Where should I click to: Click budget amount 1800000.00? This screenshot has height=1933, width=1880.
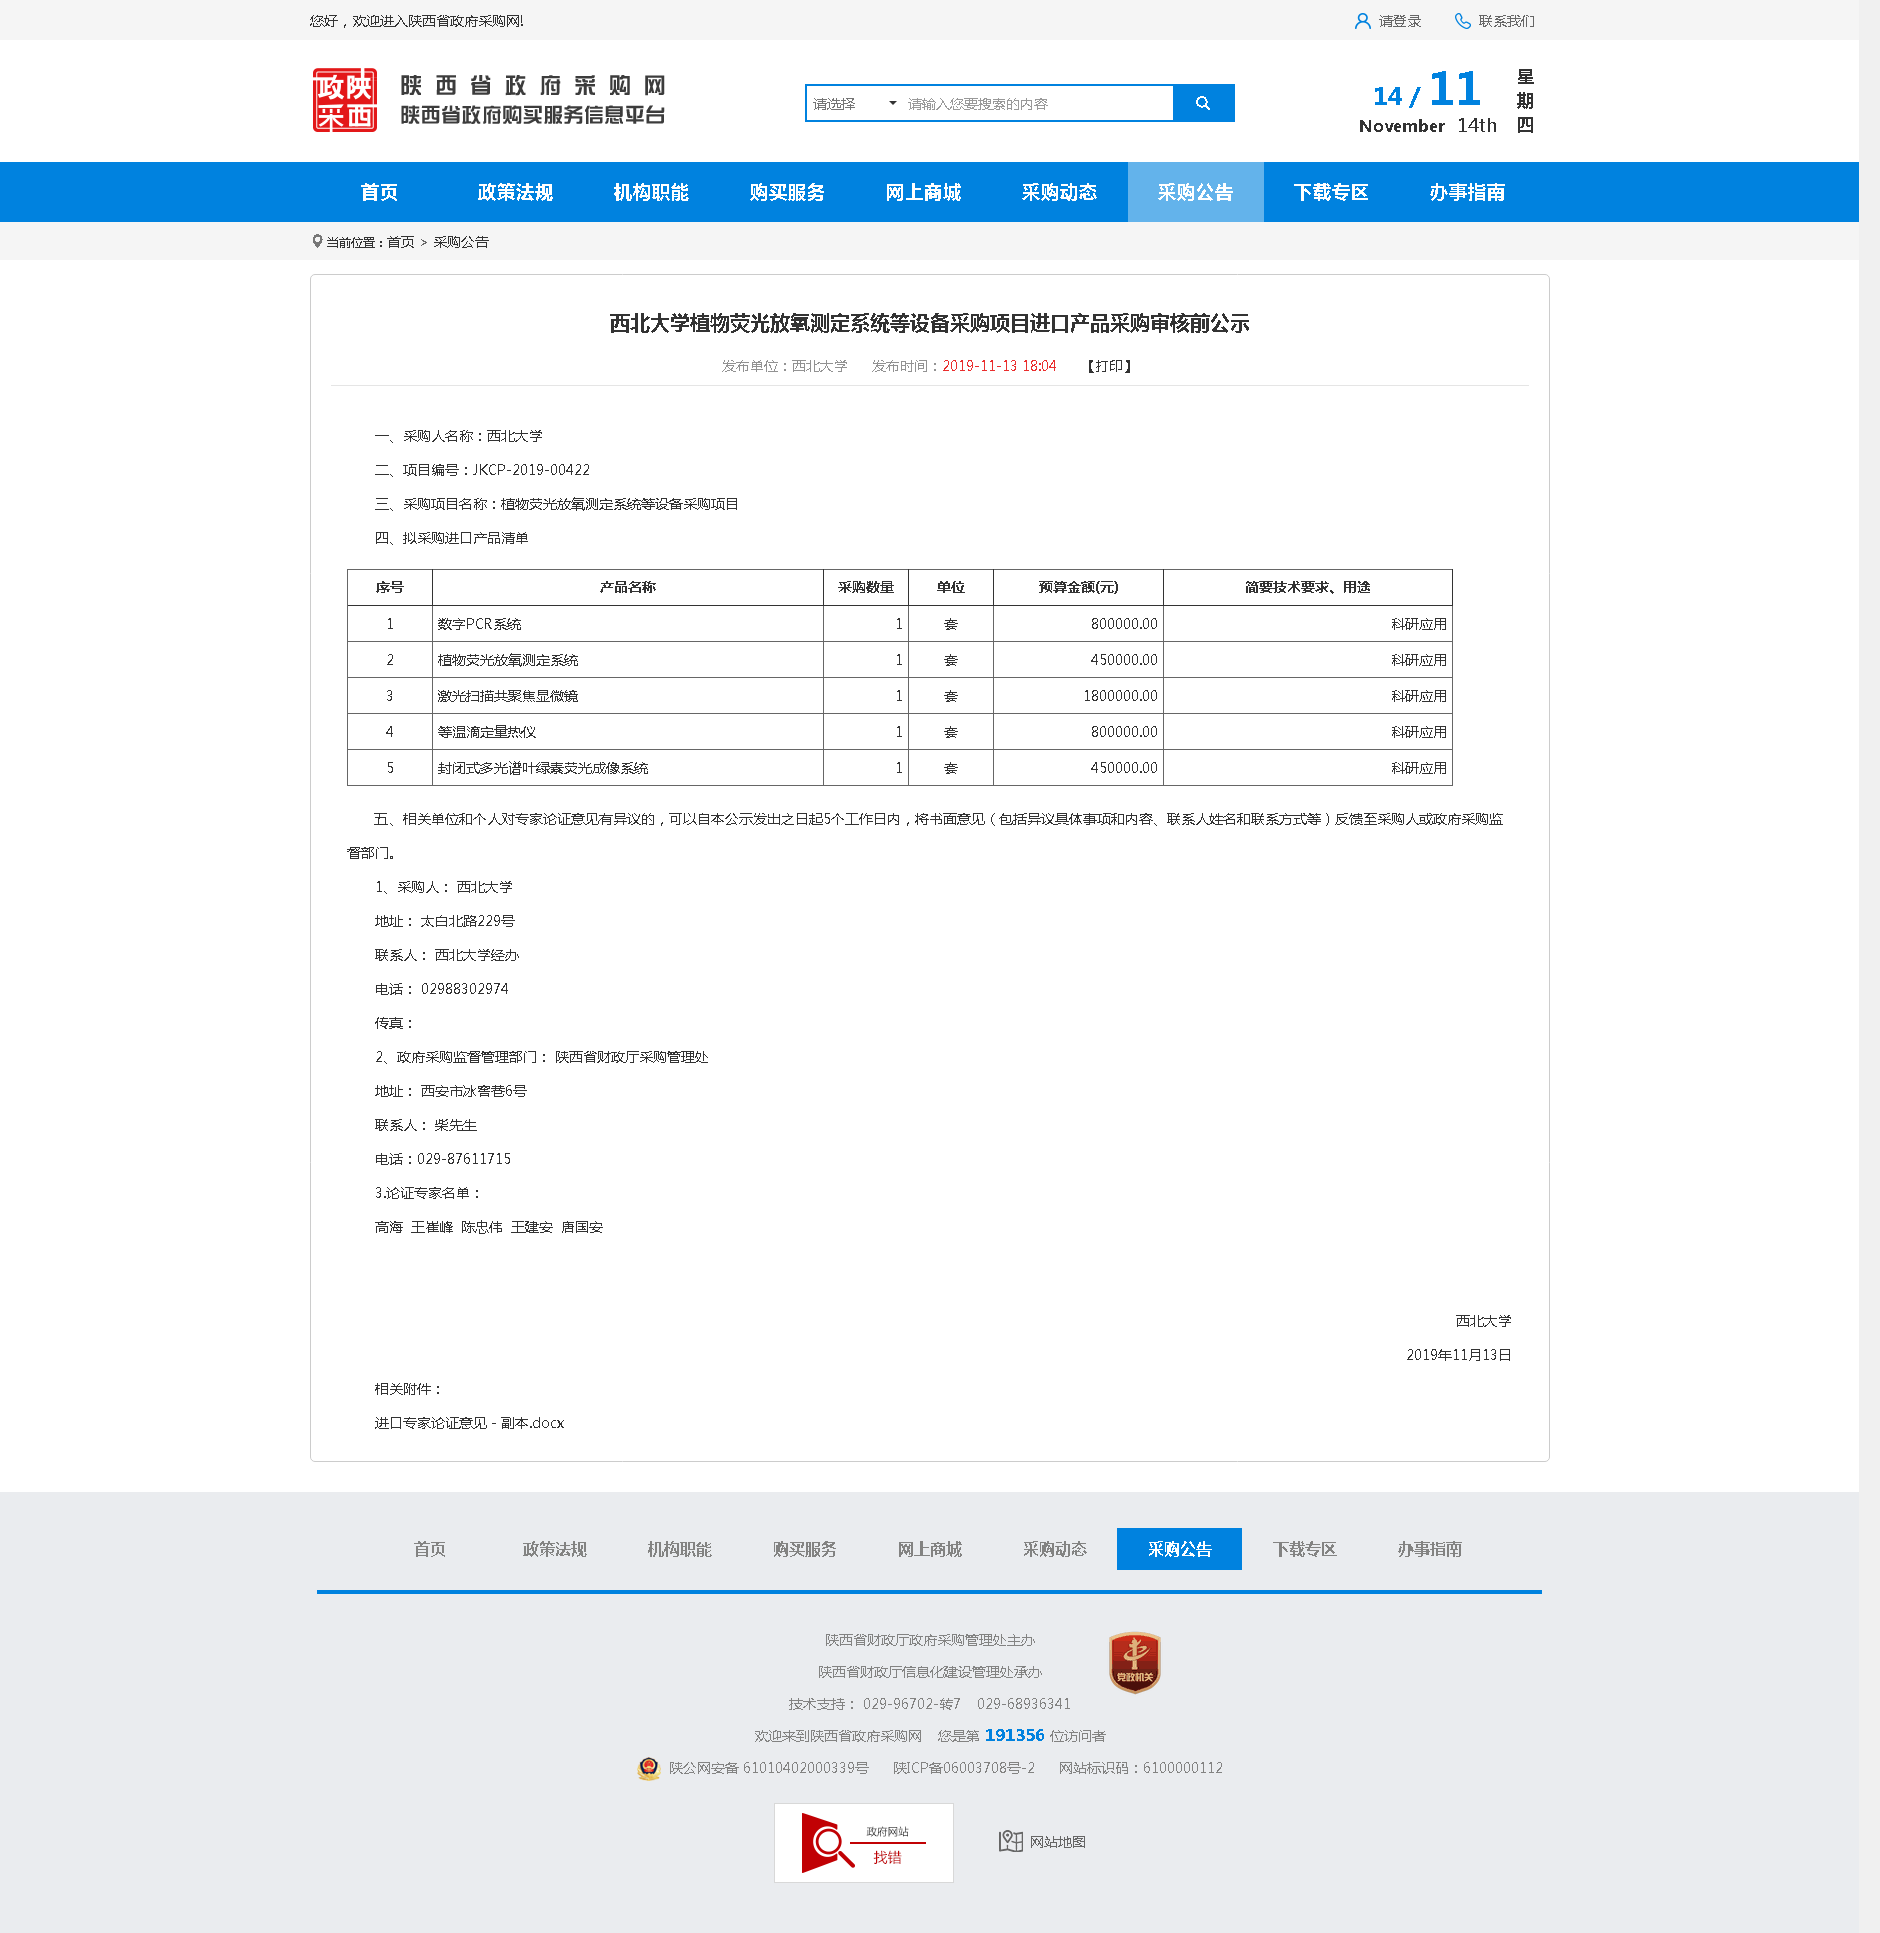pyautogui.click(x=1120, y=696)
